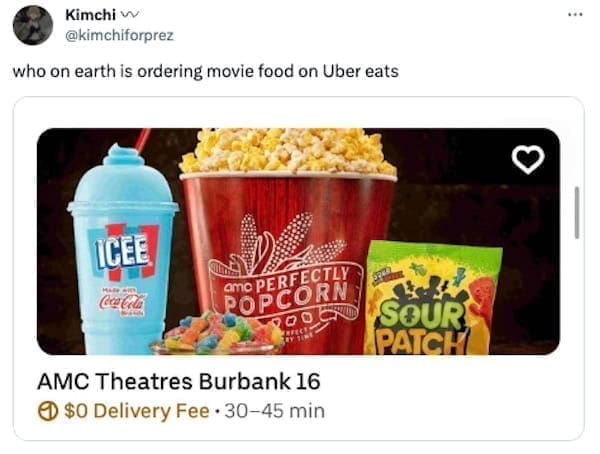Open the three-dot more options menu
Image resolution: width=600 pixels, height=454 pixels.
(x=575, y=15)
